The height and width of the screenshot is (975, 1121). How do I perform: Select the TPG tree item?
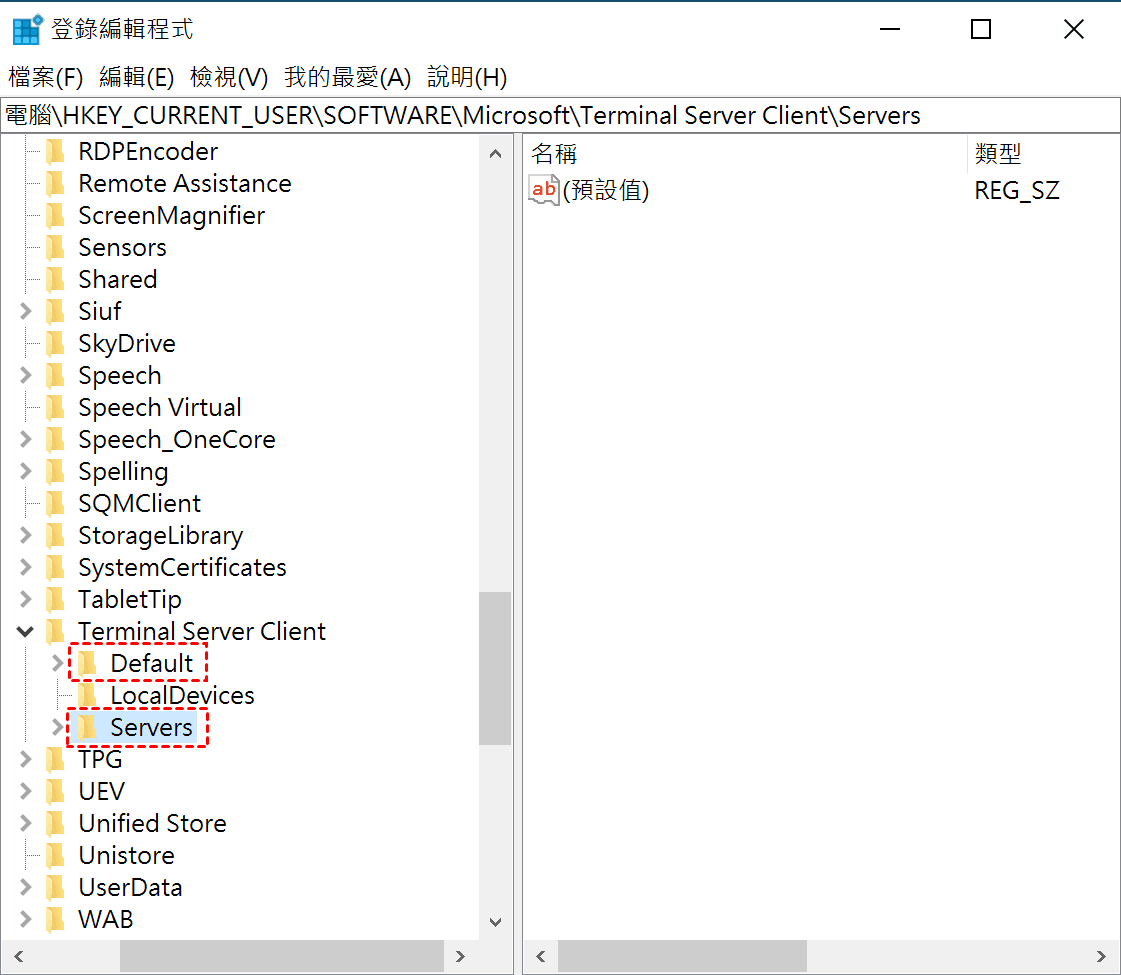click(100, 759)
